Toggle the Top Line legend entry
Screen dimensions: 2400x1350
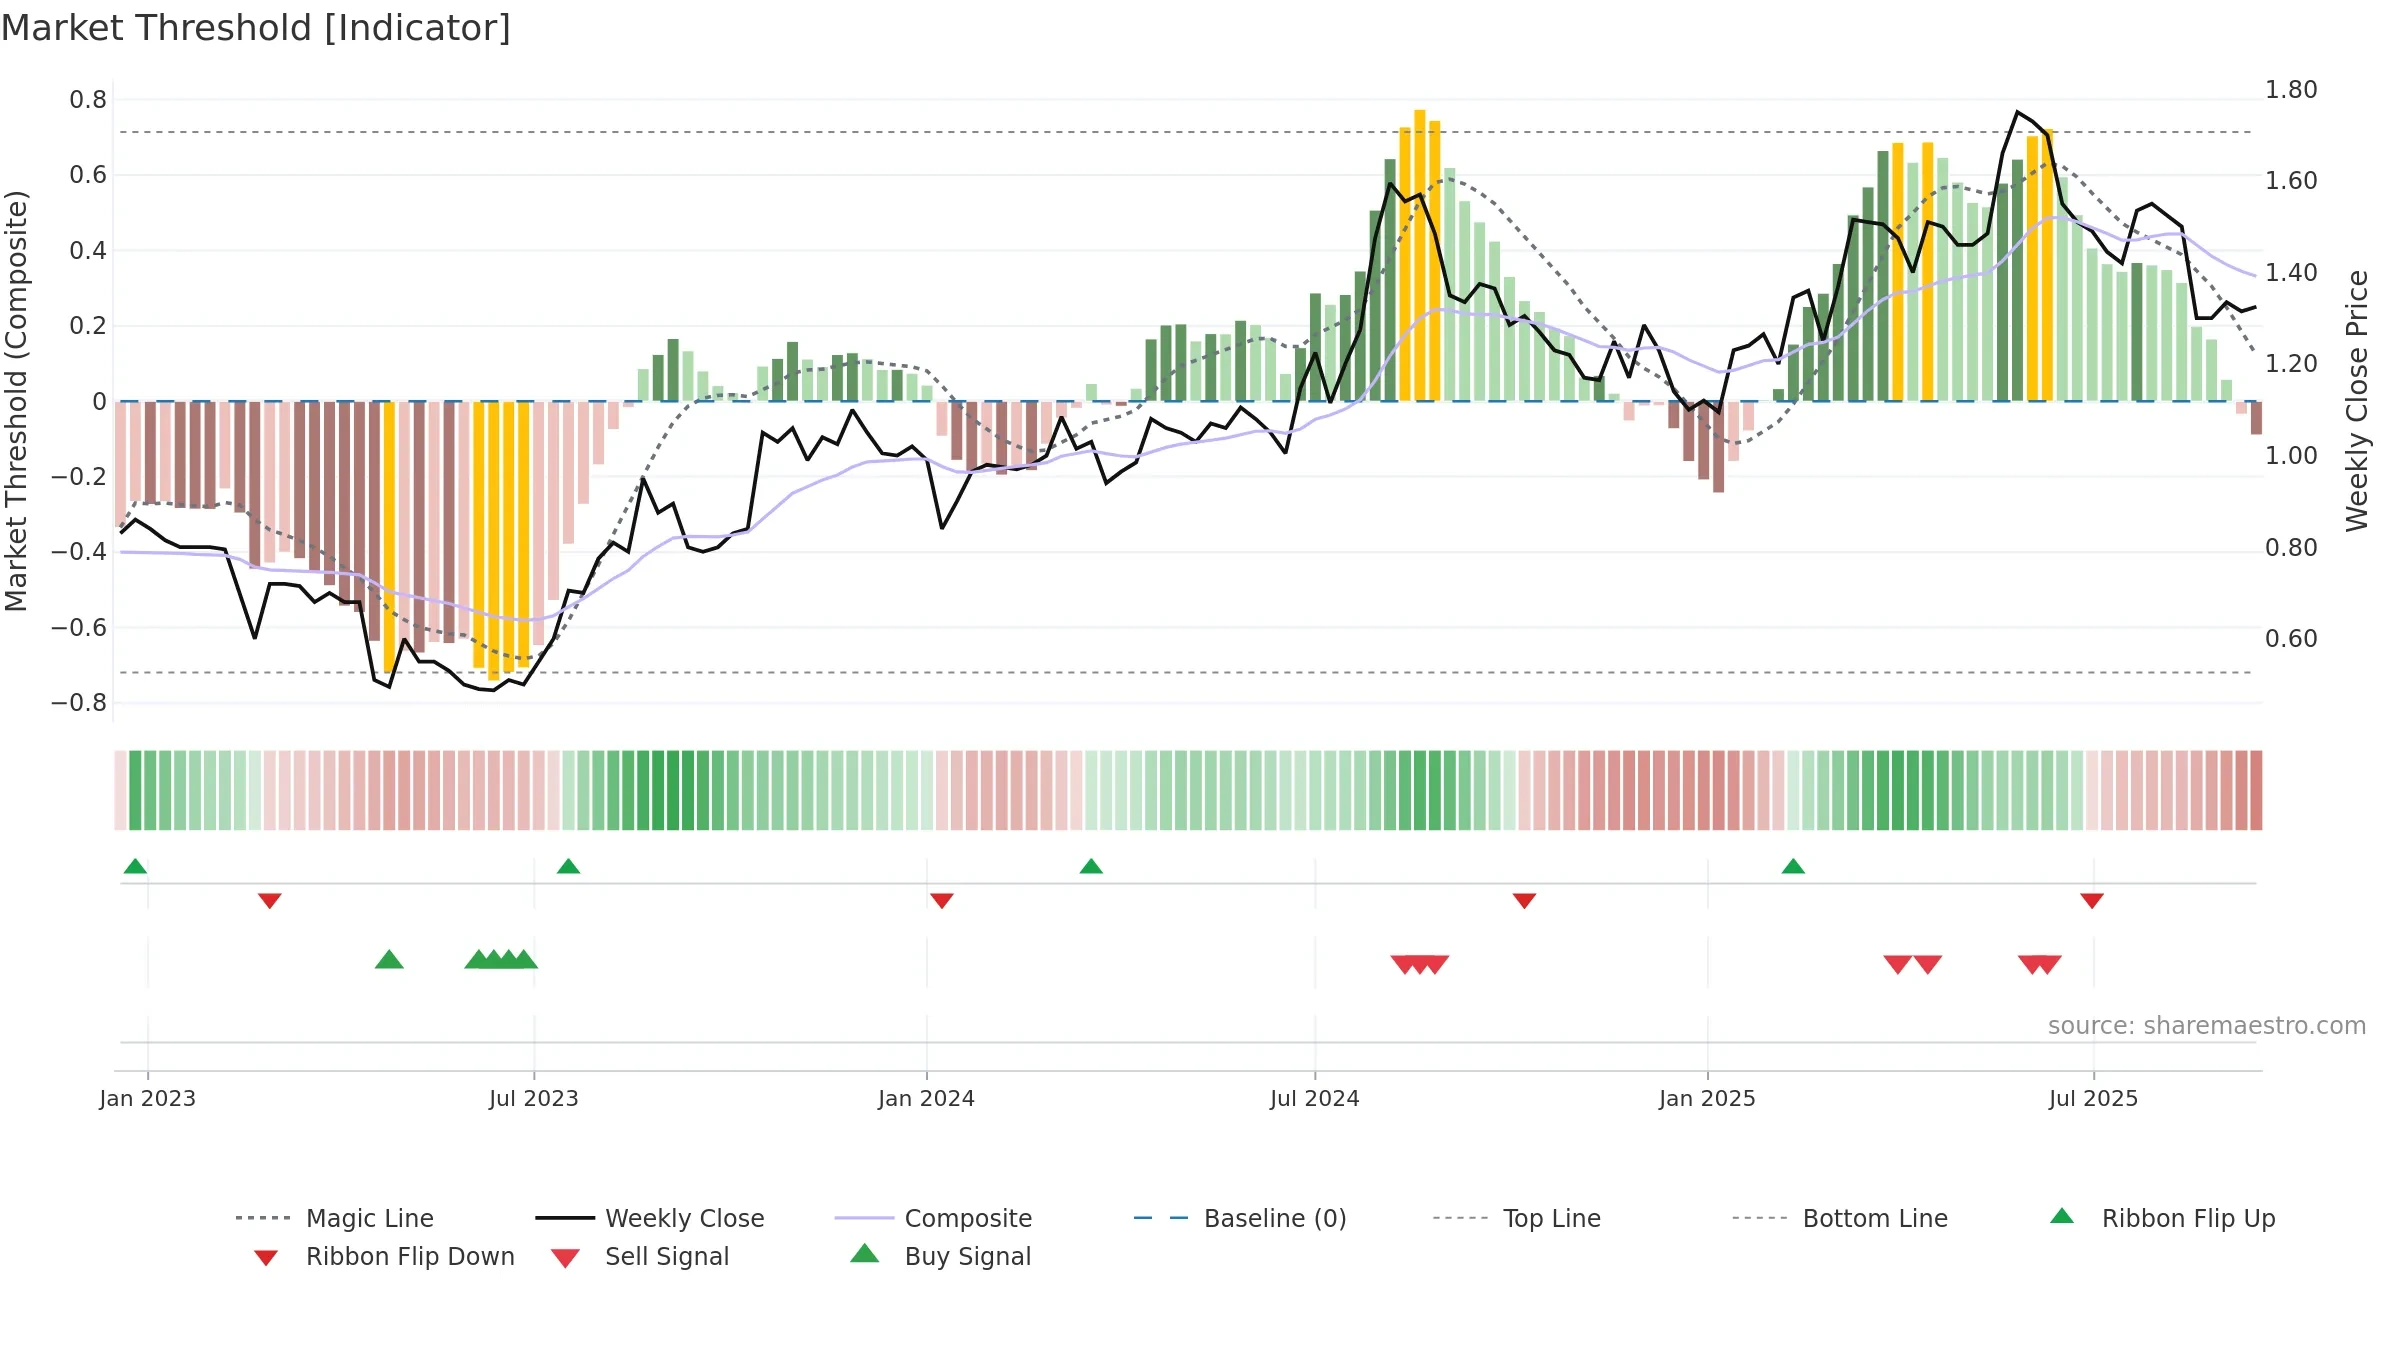click(1517, 1218)
